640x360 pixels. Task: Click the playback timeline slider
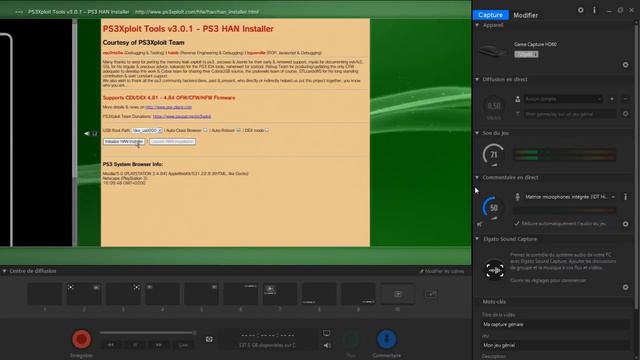pos(148,333)
